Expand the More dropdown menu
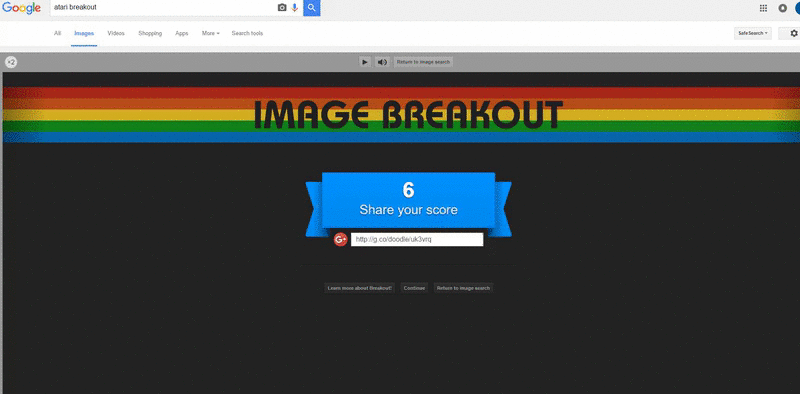 [x=210, y=33]
